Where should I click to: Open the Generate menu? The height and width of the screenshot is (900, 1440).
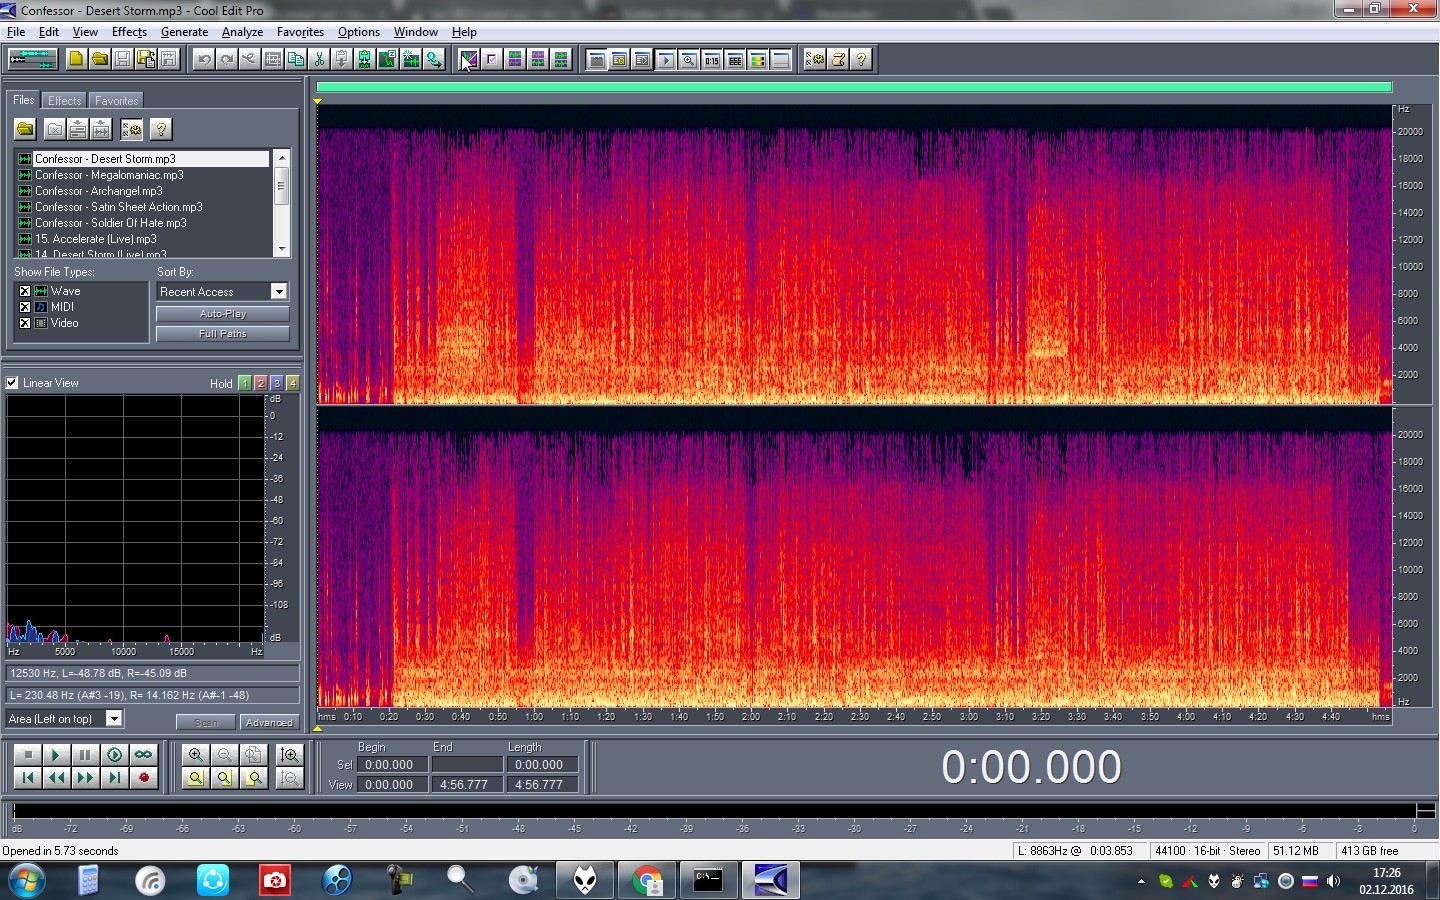tap(184, 32)
